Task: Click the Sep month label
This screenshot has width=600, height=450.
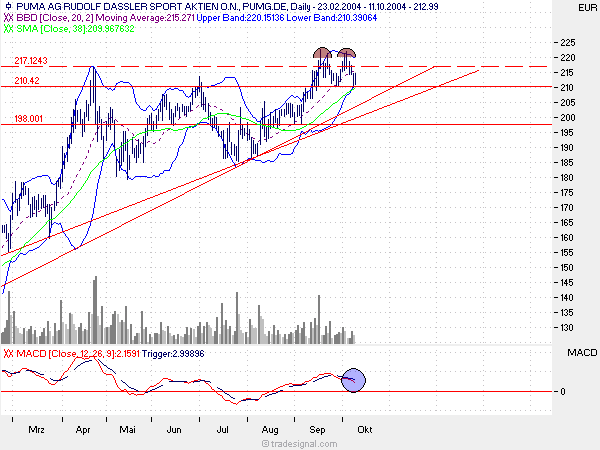Action: tap(317, 430)
